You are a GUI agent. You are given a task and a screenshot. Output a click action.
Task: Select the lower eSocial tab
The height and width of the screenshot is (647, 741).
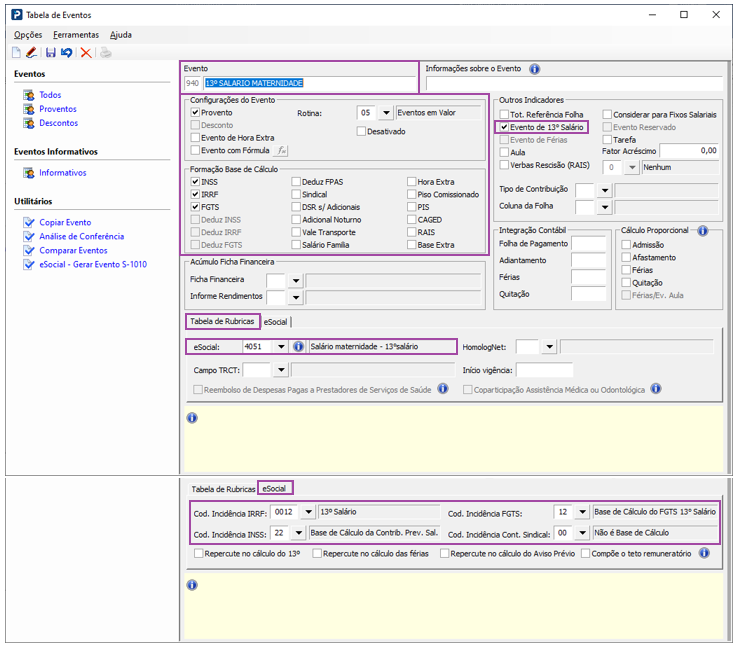(275, 488)
